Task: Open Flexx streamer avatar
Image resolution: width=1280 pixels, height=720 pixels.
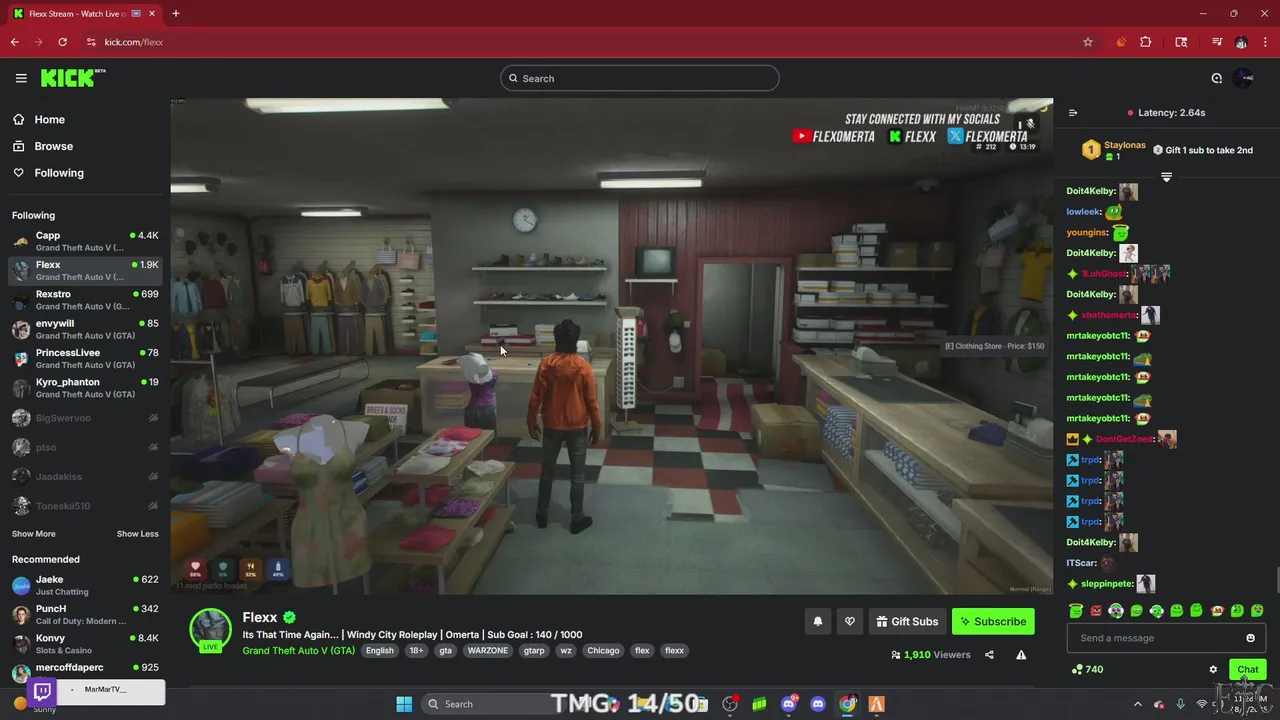Action: coord(210,630)
